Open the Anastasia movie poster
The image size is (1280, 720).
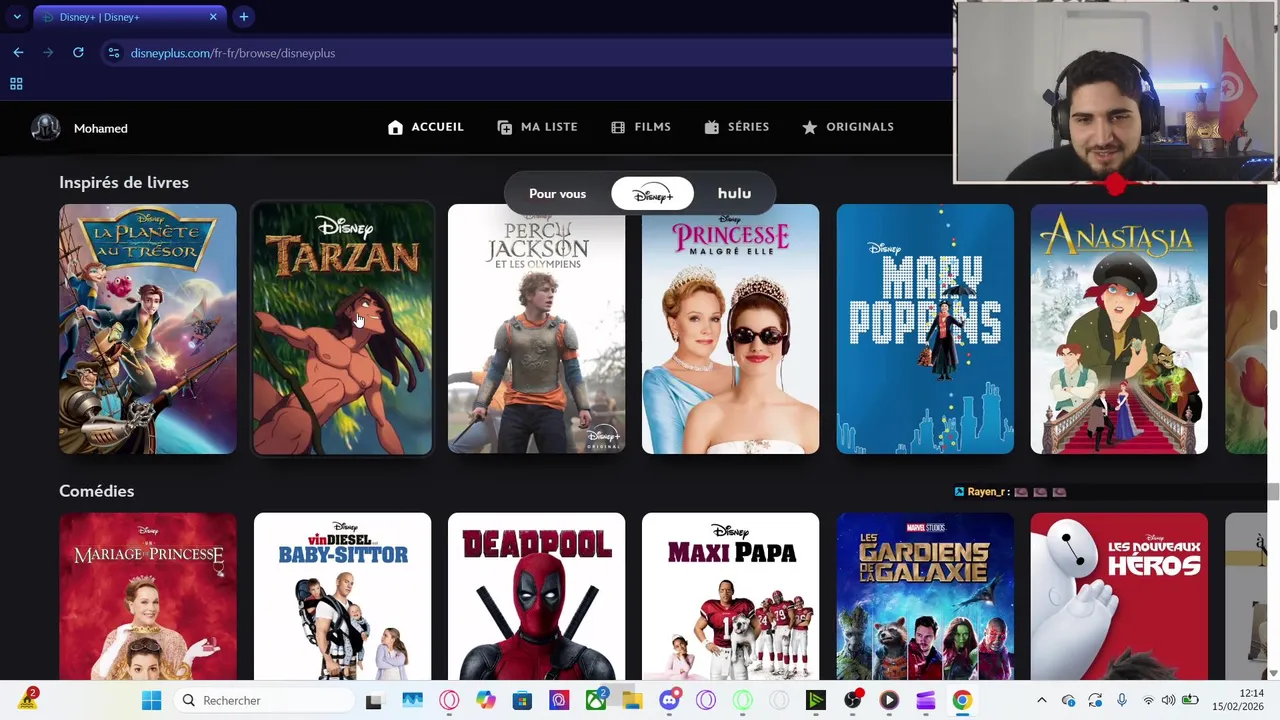coord(1119,329)
